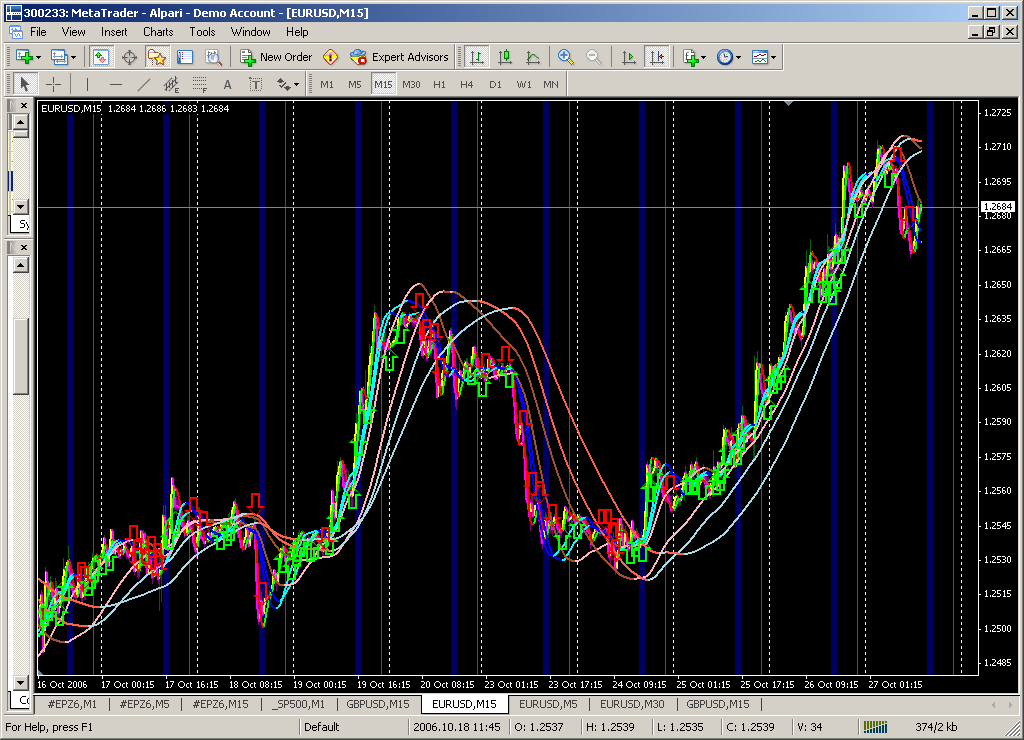Toggle the Auto Scroll chart icon

click(628, 57)
